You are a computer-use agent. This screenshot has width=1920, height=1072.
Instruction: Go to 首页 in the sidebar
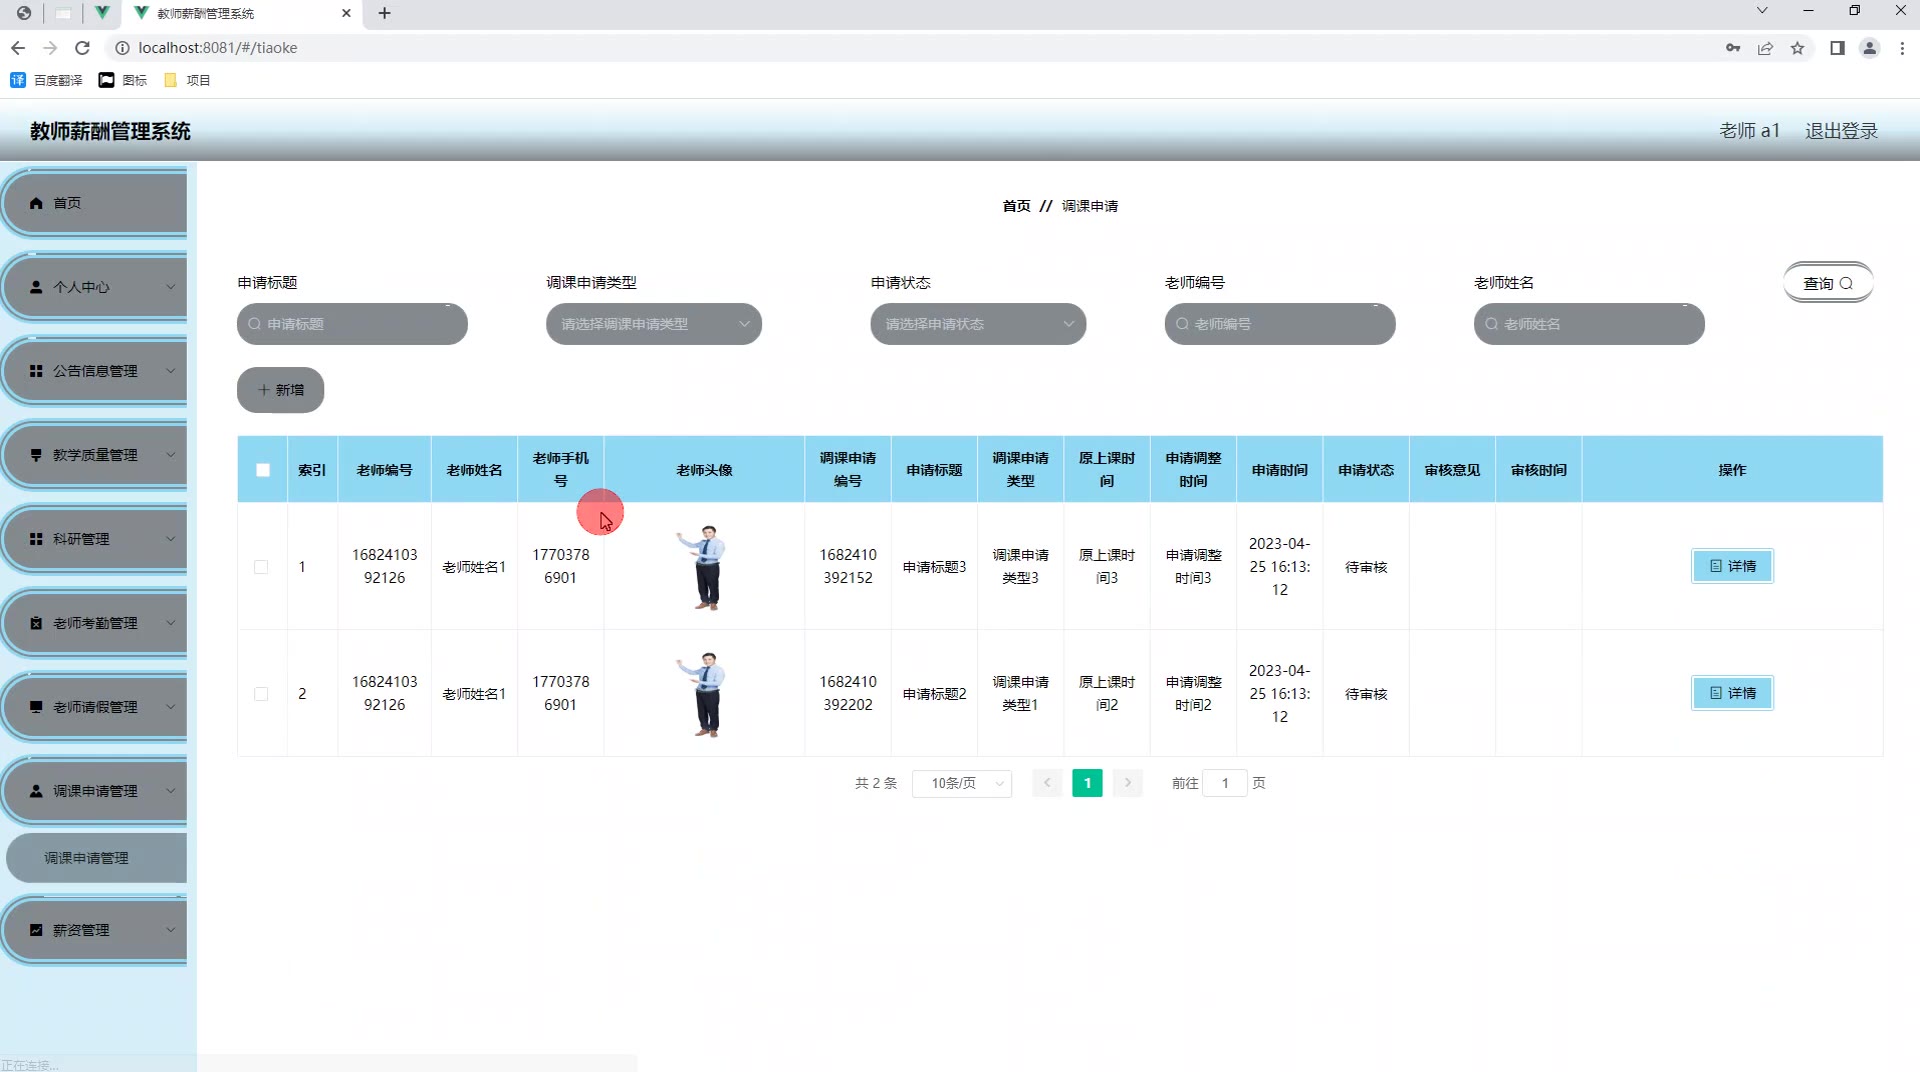[95, 203]
